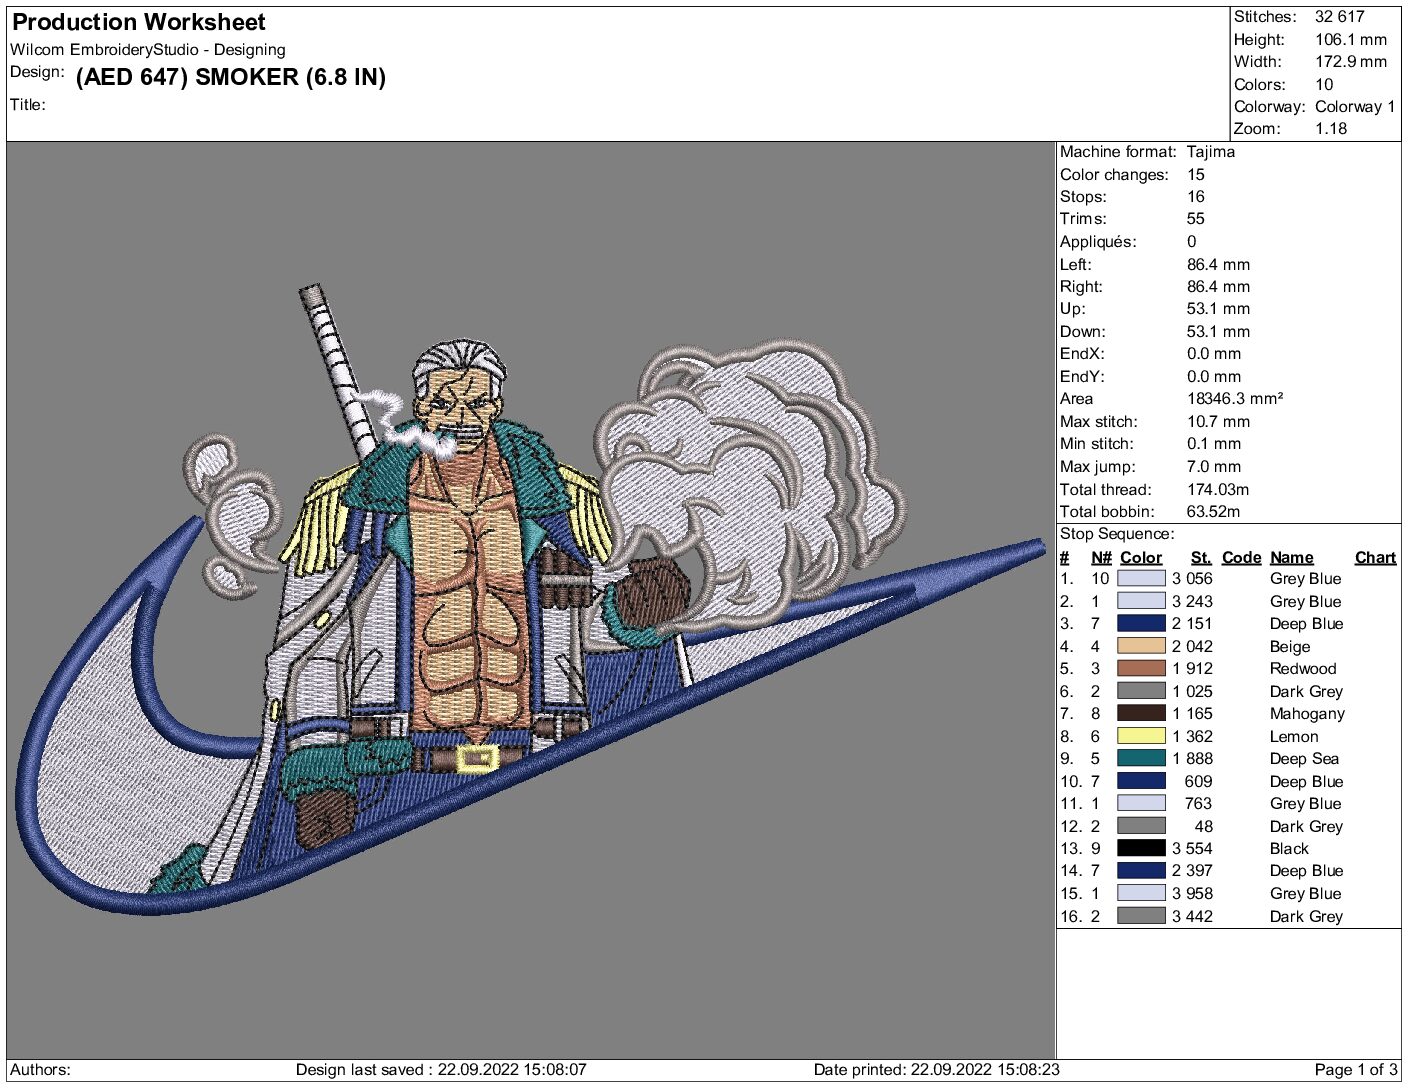The height and width of the screenshot is (1088, 1408).
Task: Click the Dark Grey swatch in row 16
Action: pyautogui.click(x=1141, y=916)
